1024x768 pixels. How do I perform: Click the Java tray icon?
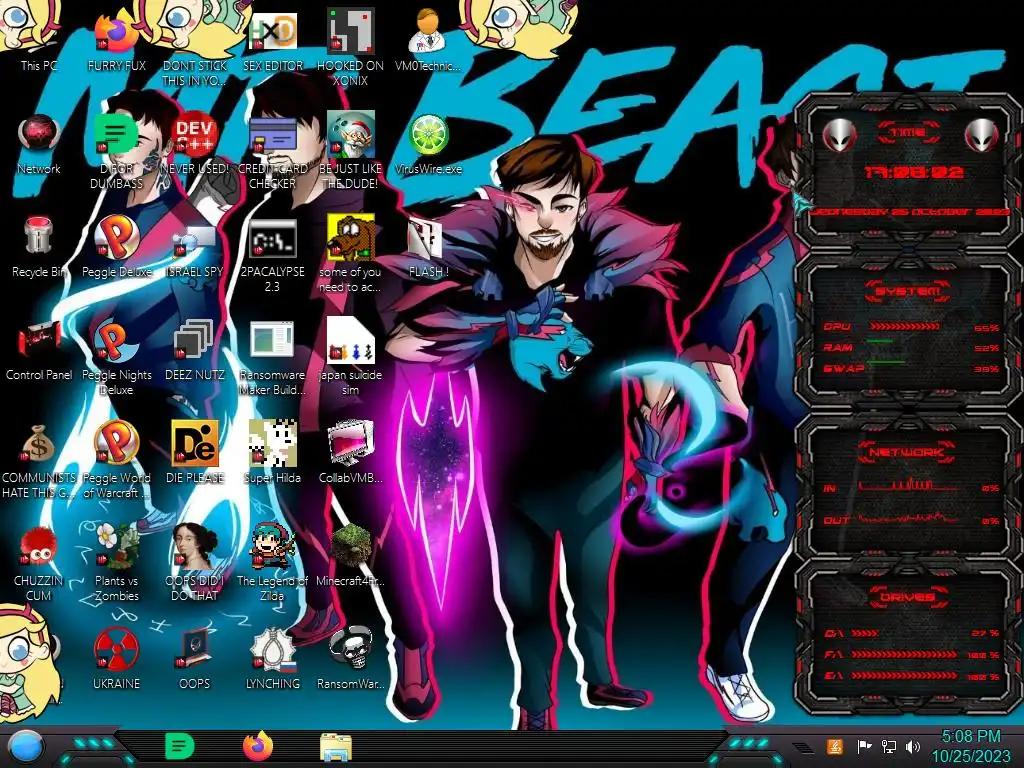click(x=834, y=746)
